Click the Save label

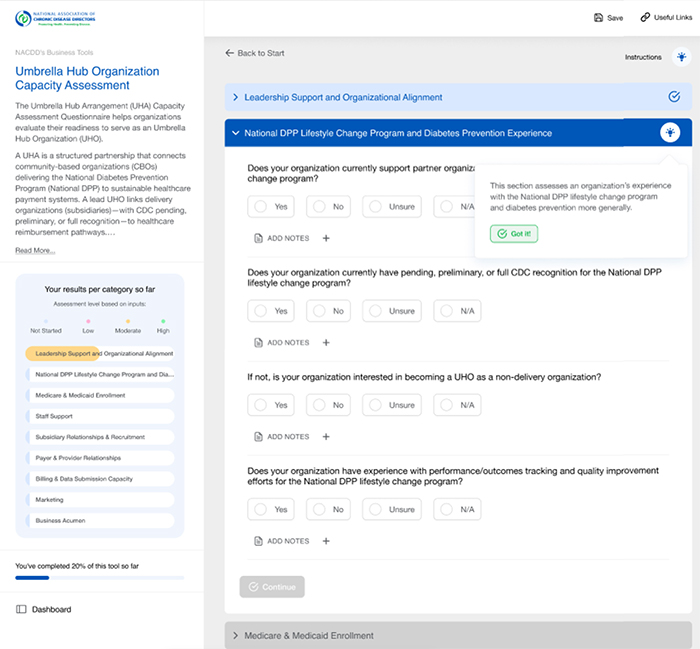pos(615,18)
